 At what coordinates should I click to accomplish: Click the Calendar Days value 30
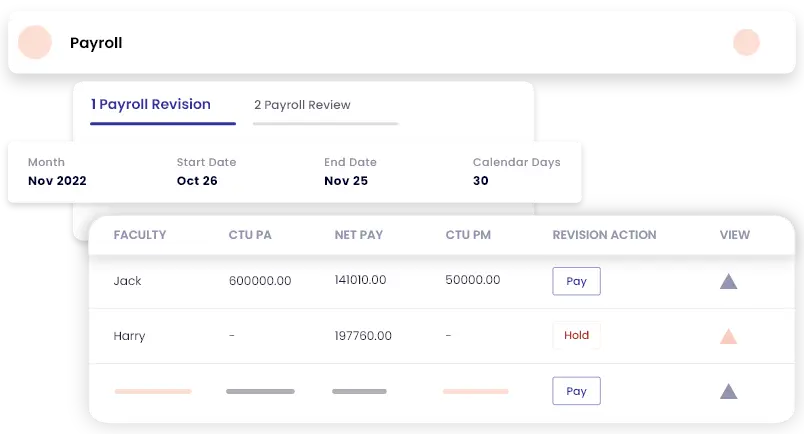[480, 181]
